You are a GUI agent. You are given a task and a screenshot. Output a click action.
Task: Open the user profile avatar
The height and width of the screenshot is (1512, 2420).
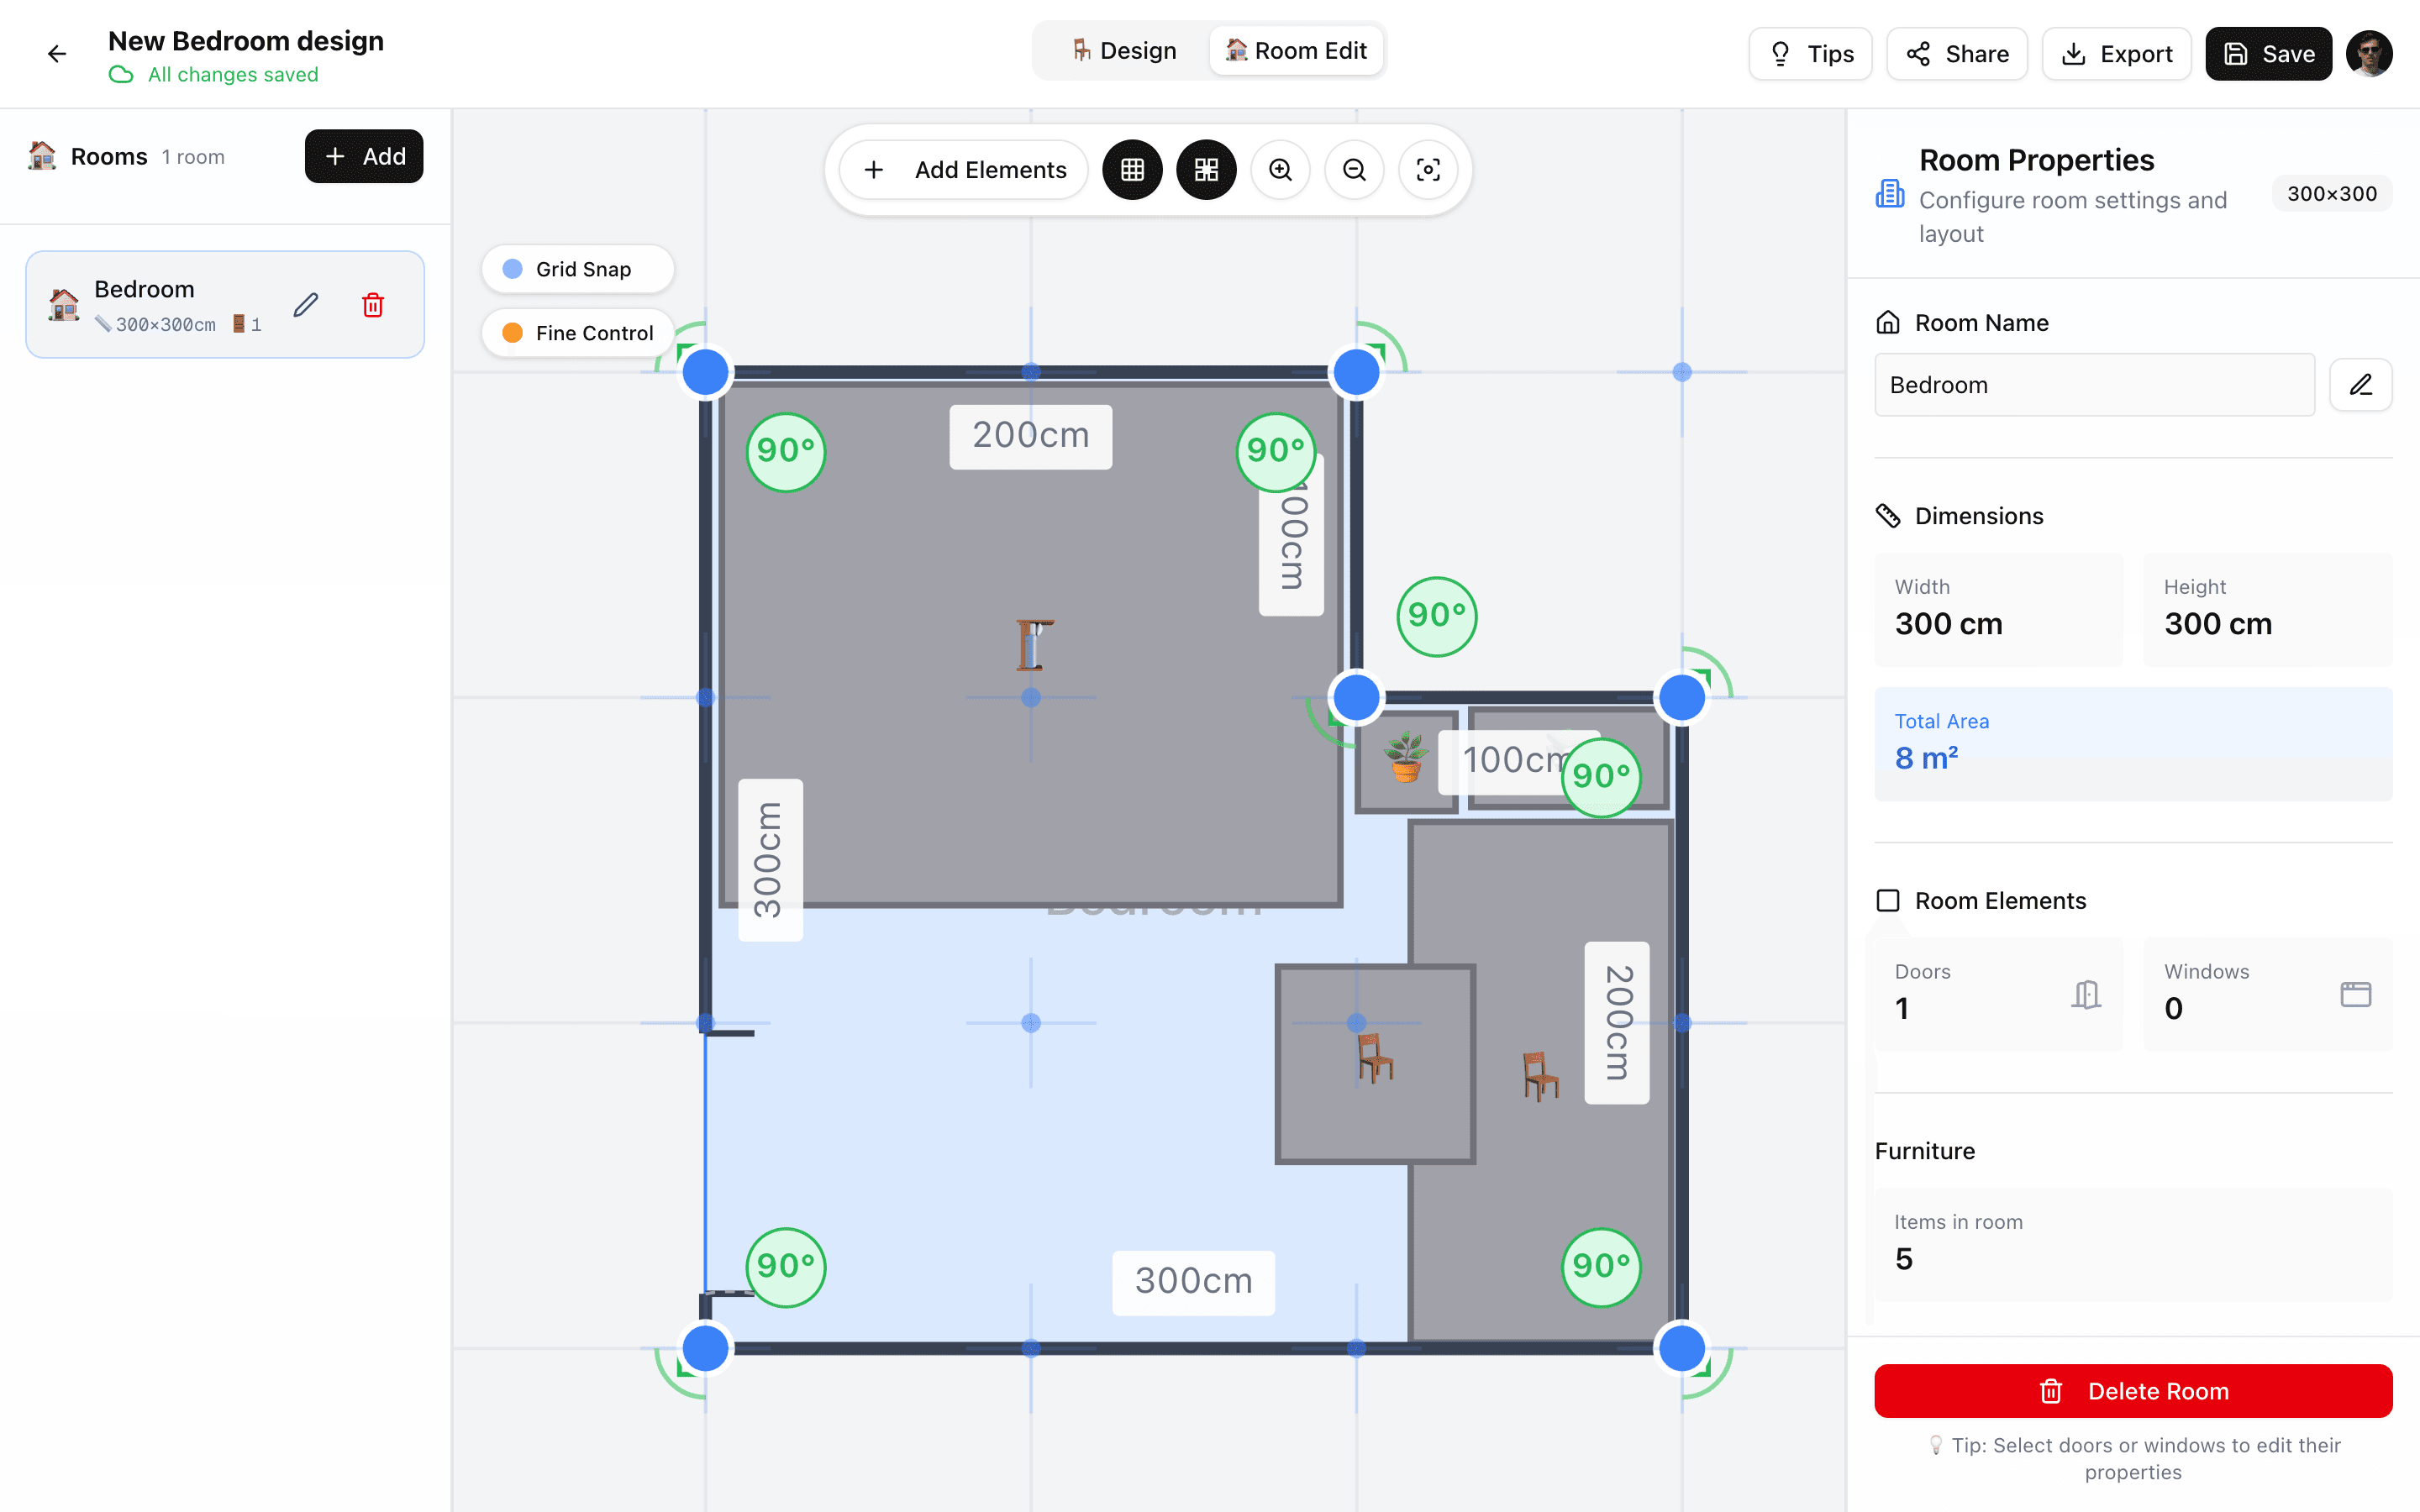pos(2369,54)
